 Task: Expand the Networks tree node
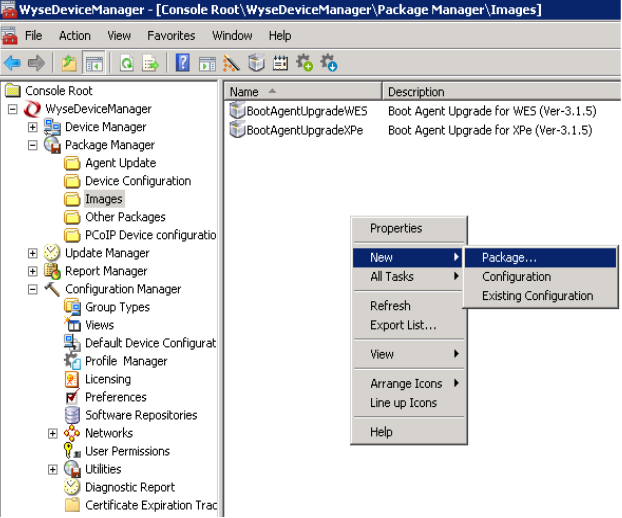point(53,433)
